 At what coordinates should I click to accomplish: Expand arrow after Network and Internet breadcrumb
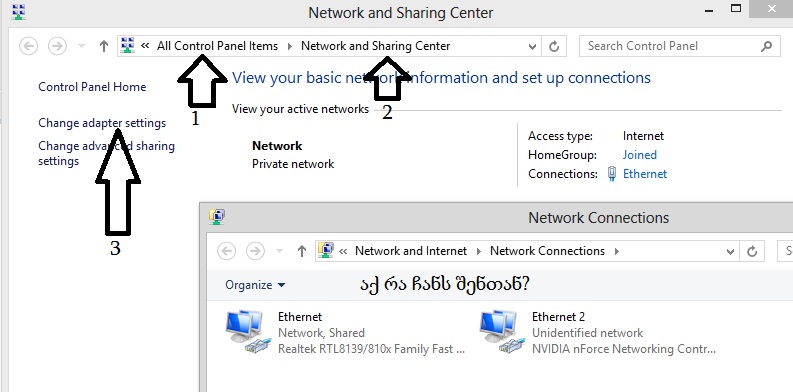click(x=478, y=251)
